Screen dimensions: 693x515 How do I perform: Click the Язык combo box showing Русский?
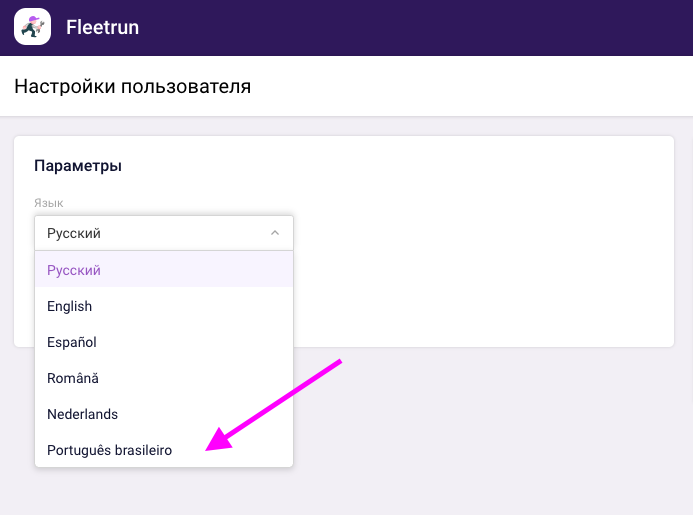click(150, 233)
